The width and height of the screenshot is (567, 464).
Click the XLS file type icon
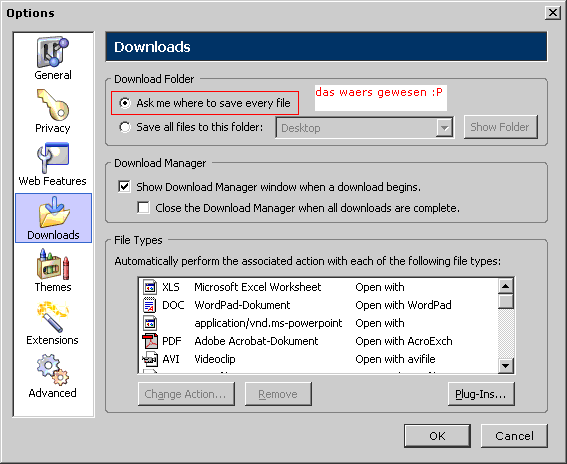(150, 287)
